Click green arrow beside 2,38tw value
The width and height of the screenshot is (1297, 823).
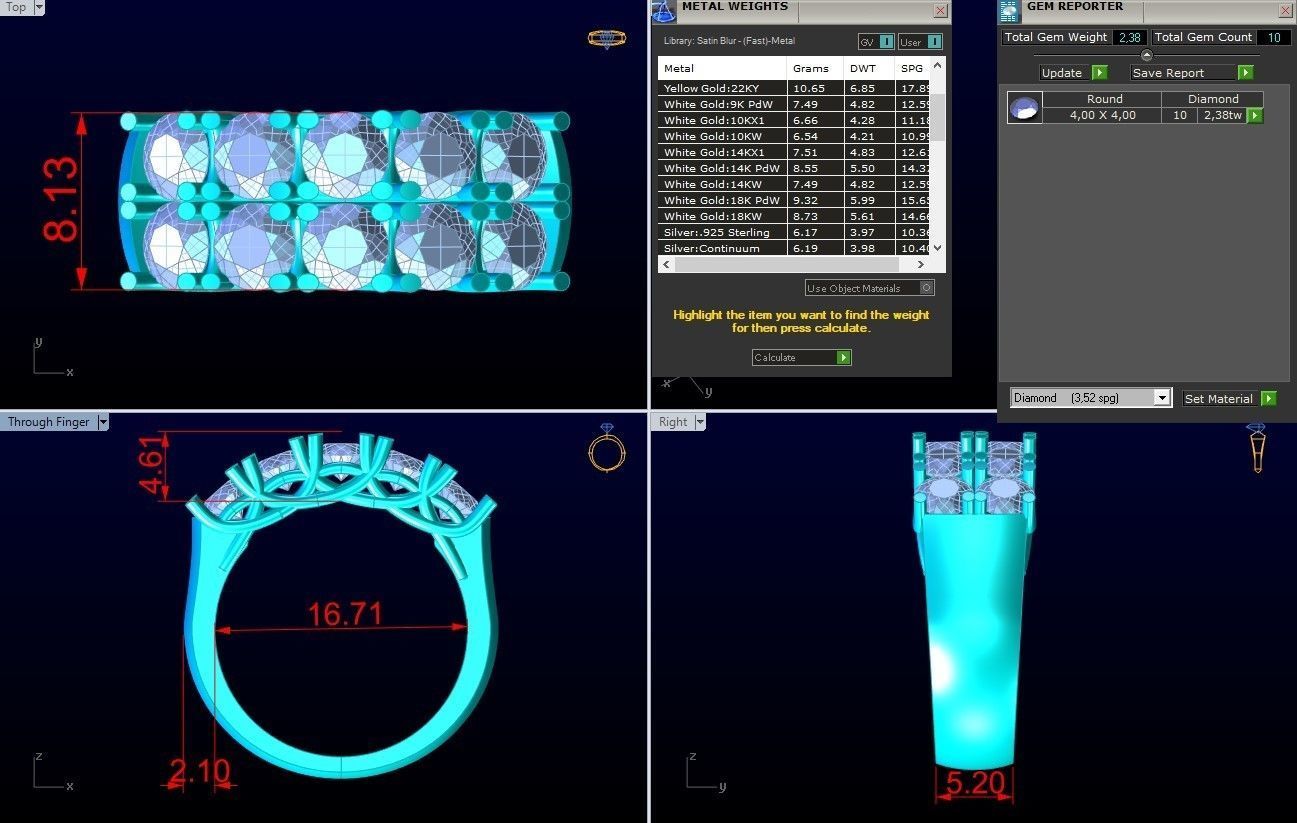pyautogui.click(x=1254, y=116)
